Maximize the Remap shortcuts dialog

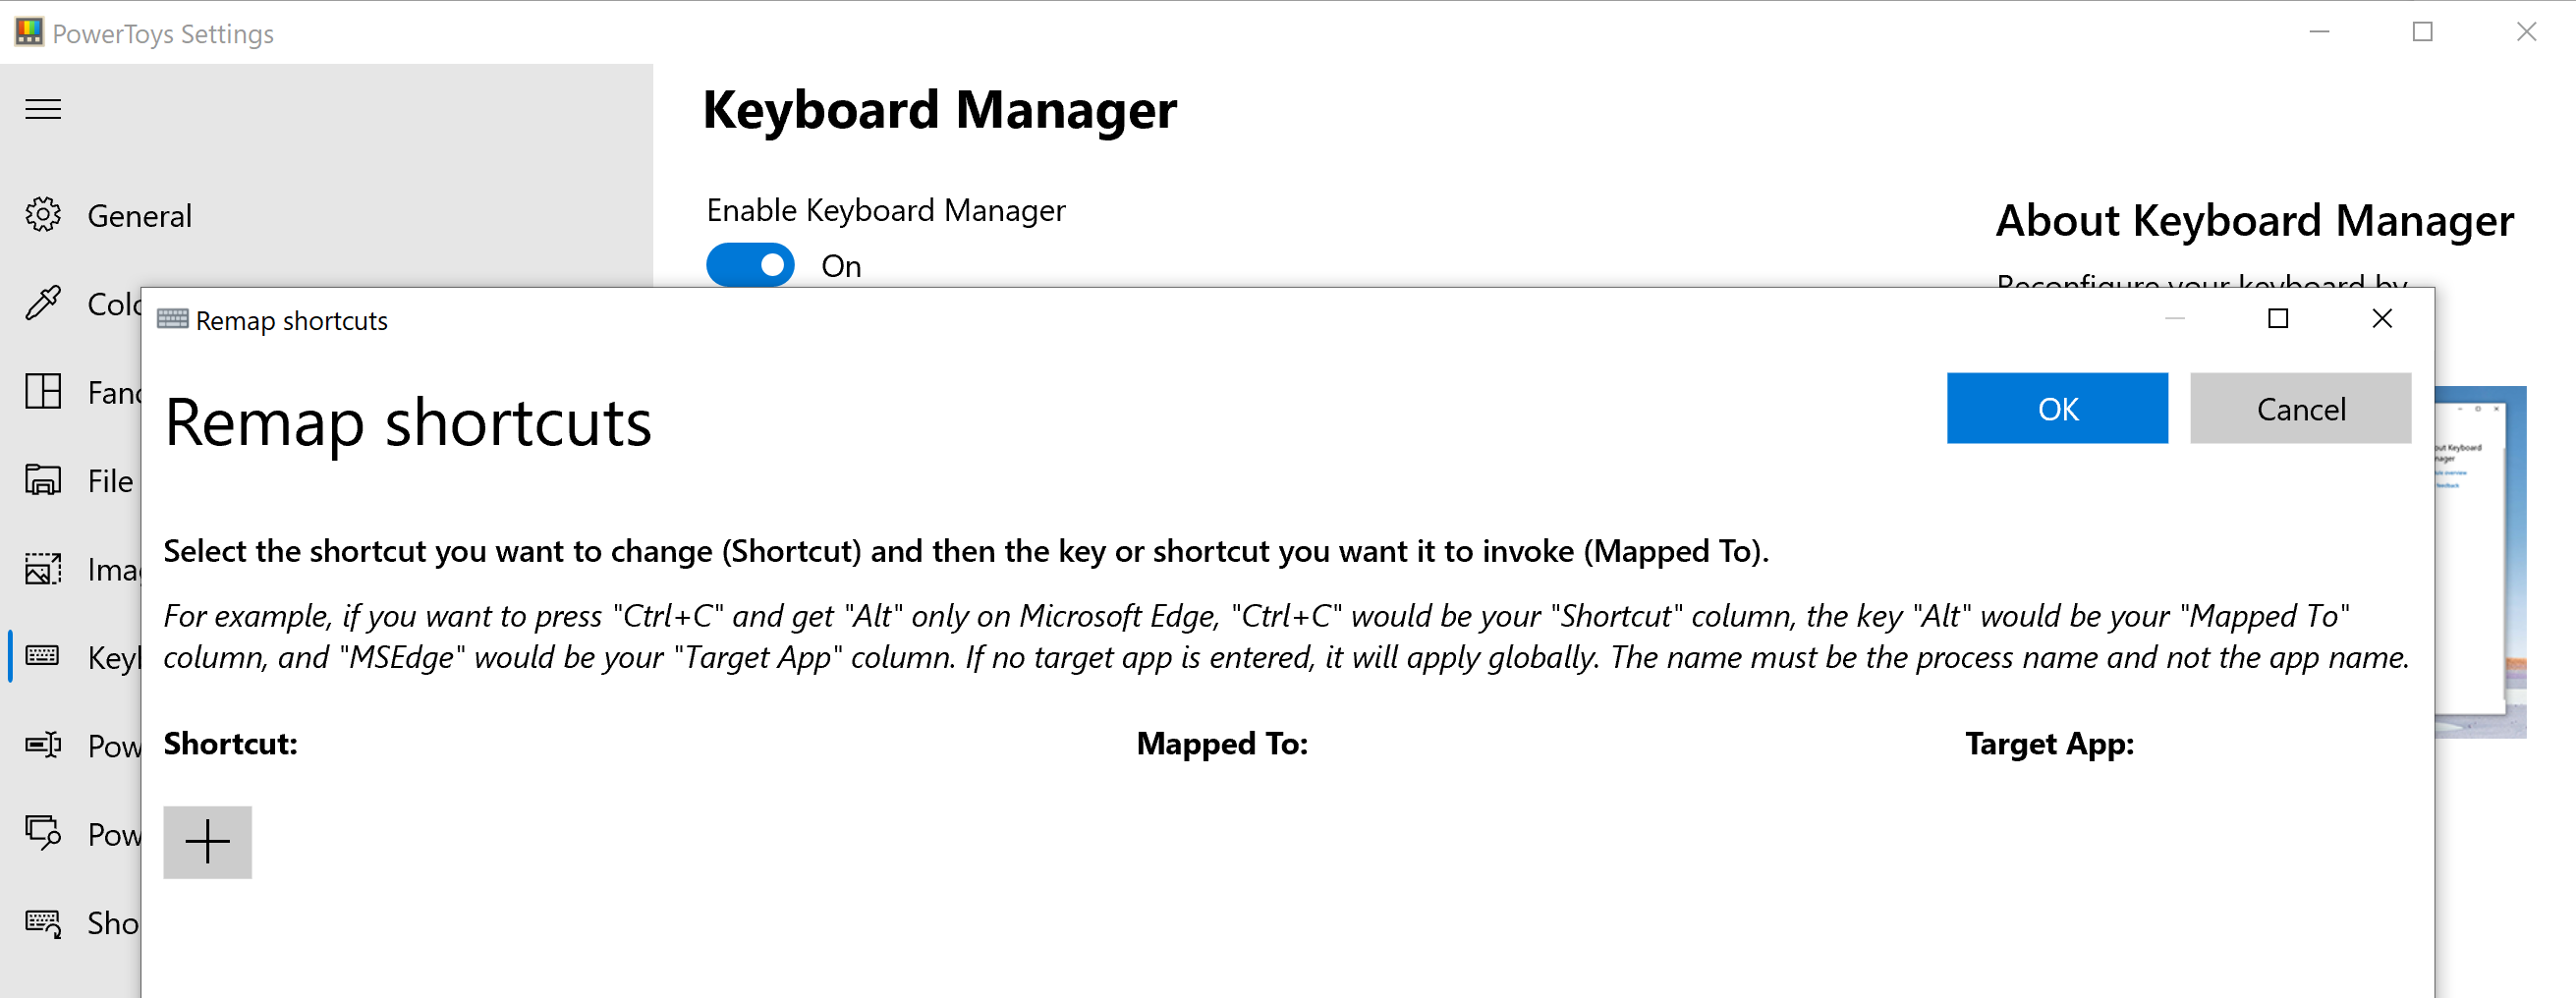2279,318
